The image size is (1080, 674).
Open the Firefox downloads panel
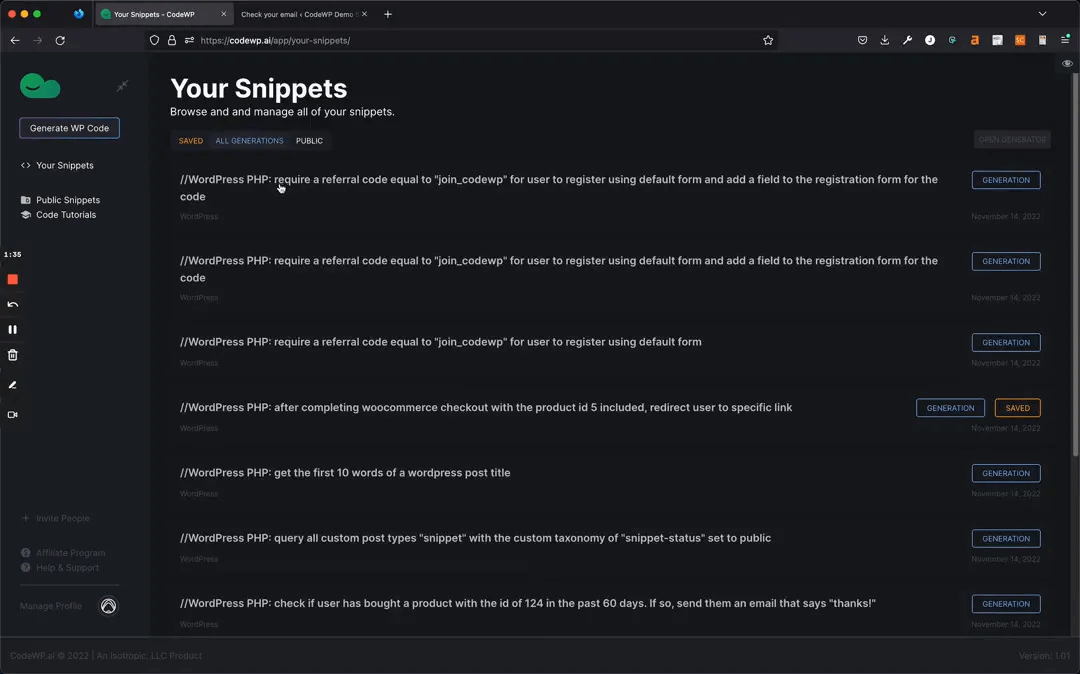885,41
